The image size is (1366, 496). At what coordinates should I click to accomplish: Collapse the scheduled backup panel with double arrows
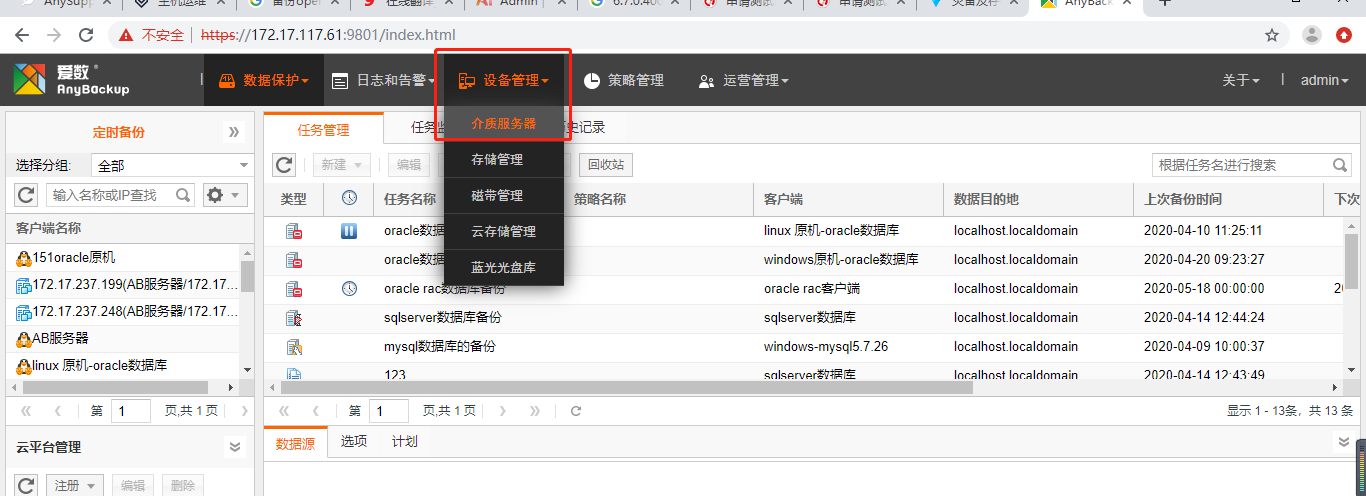234,132
